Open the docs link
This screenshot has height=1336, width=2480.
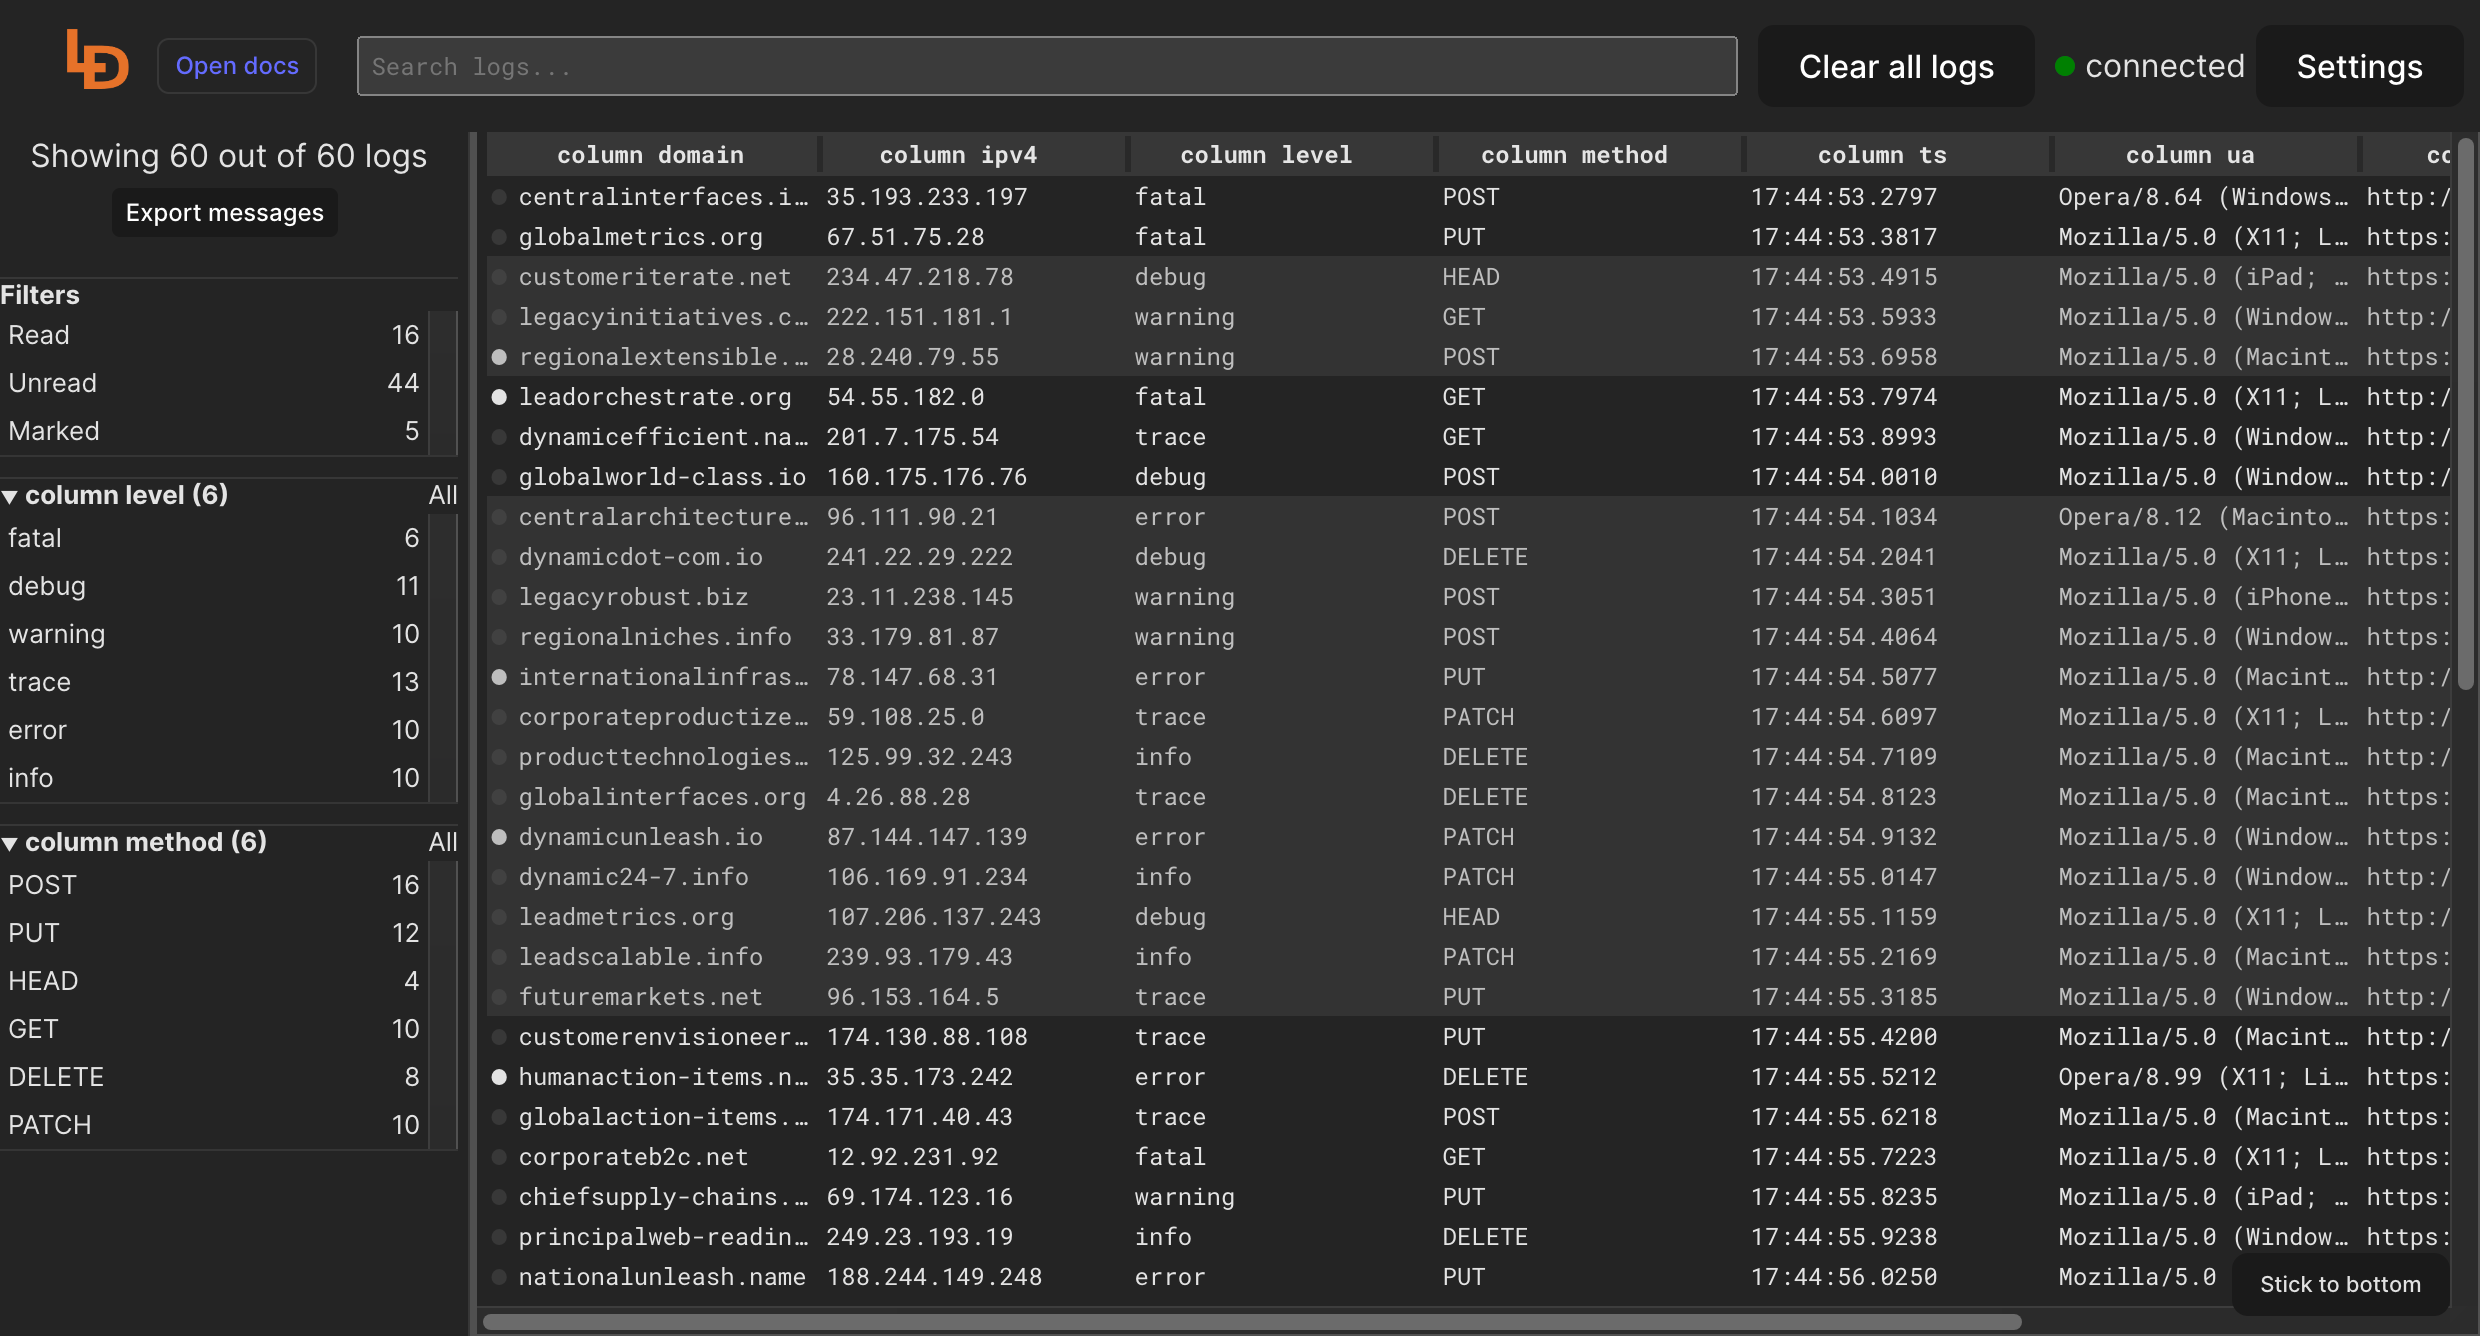(237, 66)
